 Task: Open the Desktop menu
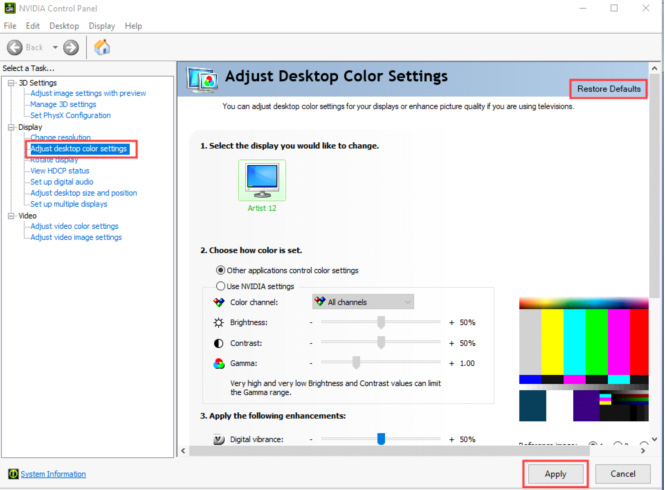tap(64, 26)
